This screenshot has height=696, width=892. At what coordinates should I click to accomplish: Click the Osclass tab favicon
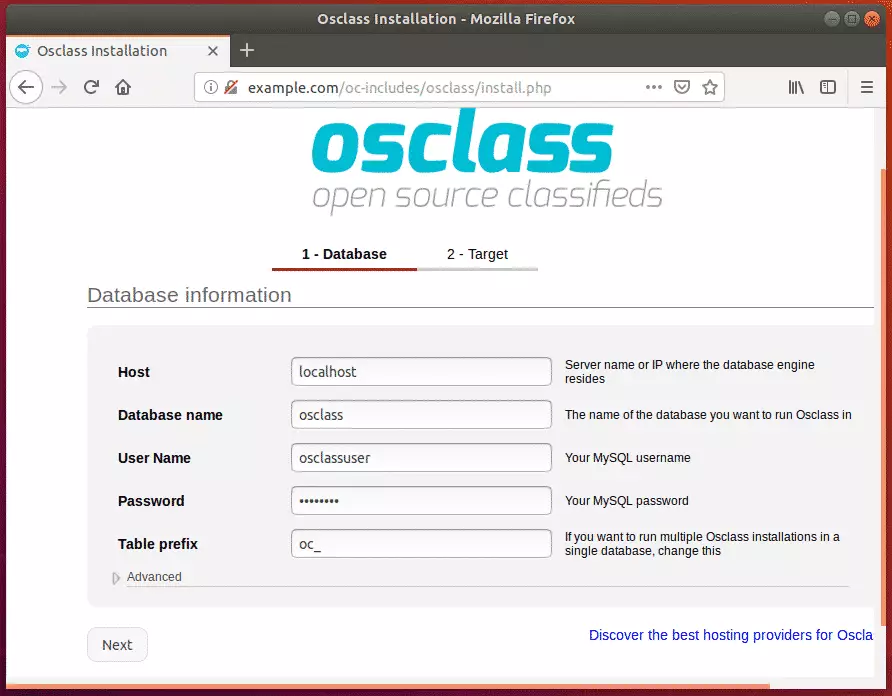pyautogui.click(x=23, y=51)
